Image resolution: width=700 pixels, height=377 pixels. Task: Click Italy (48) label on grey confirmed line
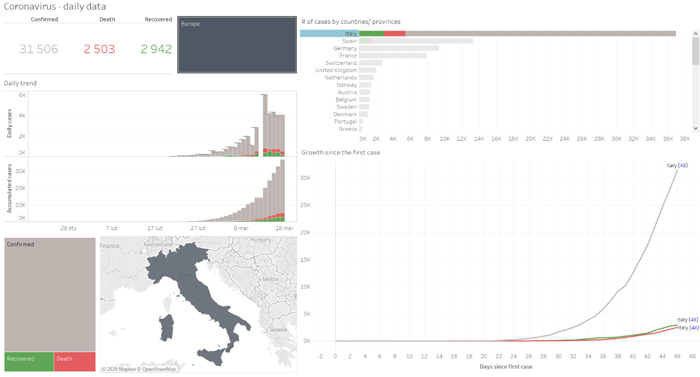677,165
